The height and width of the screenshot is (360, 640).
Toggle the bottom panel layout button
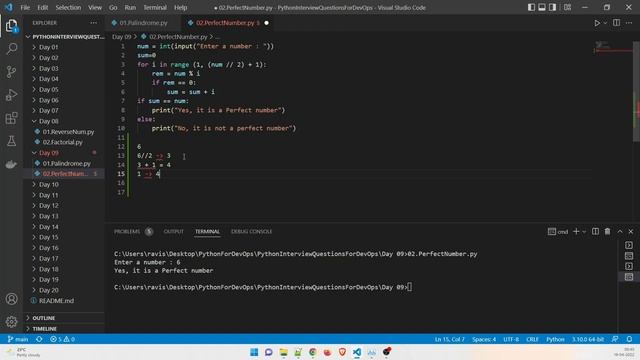542,7
